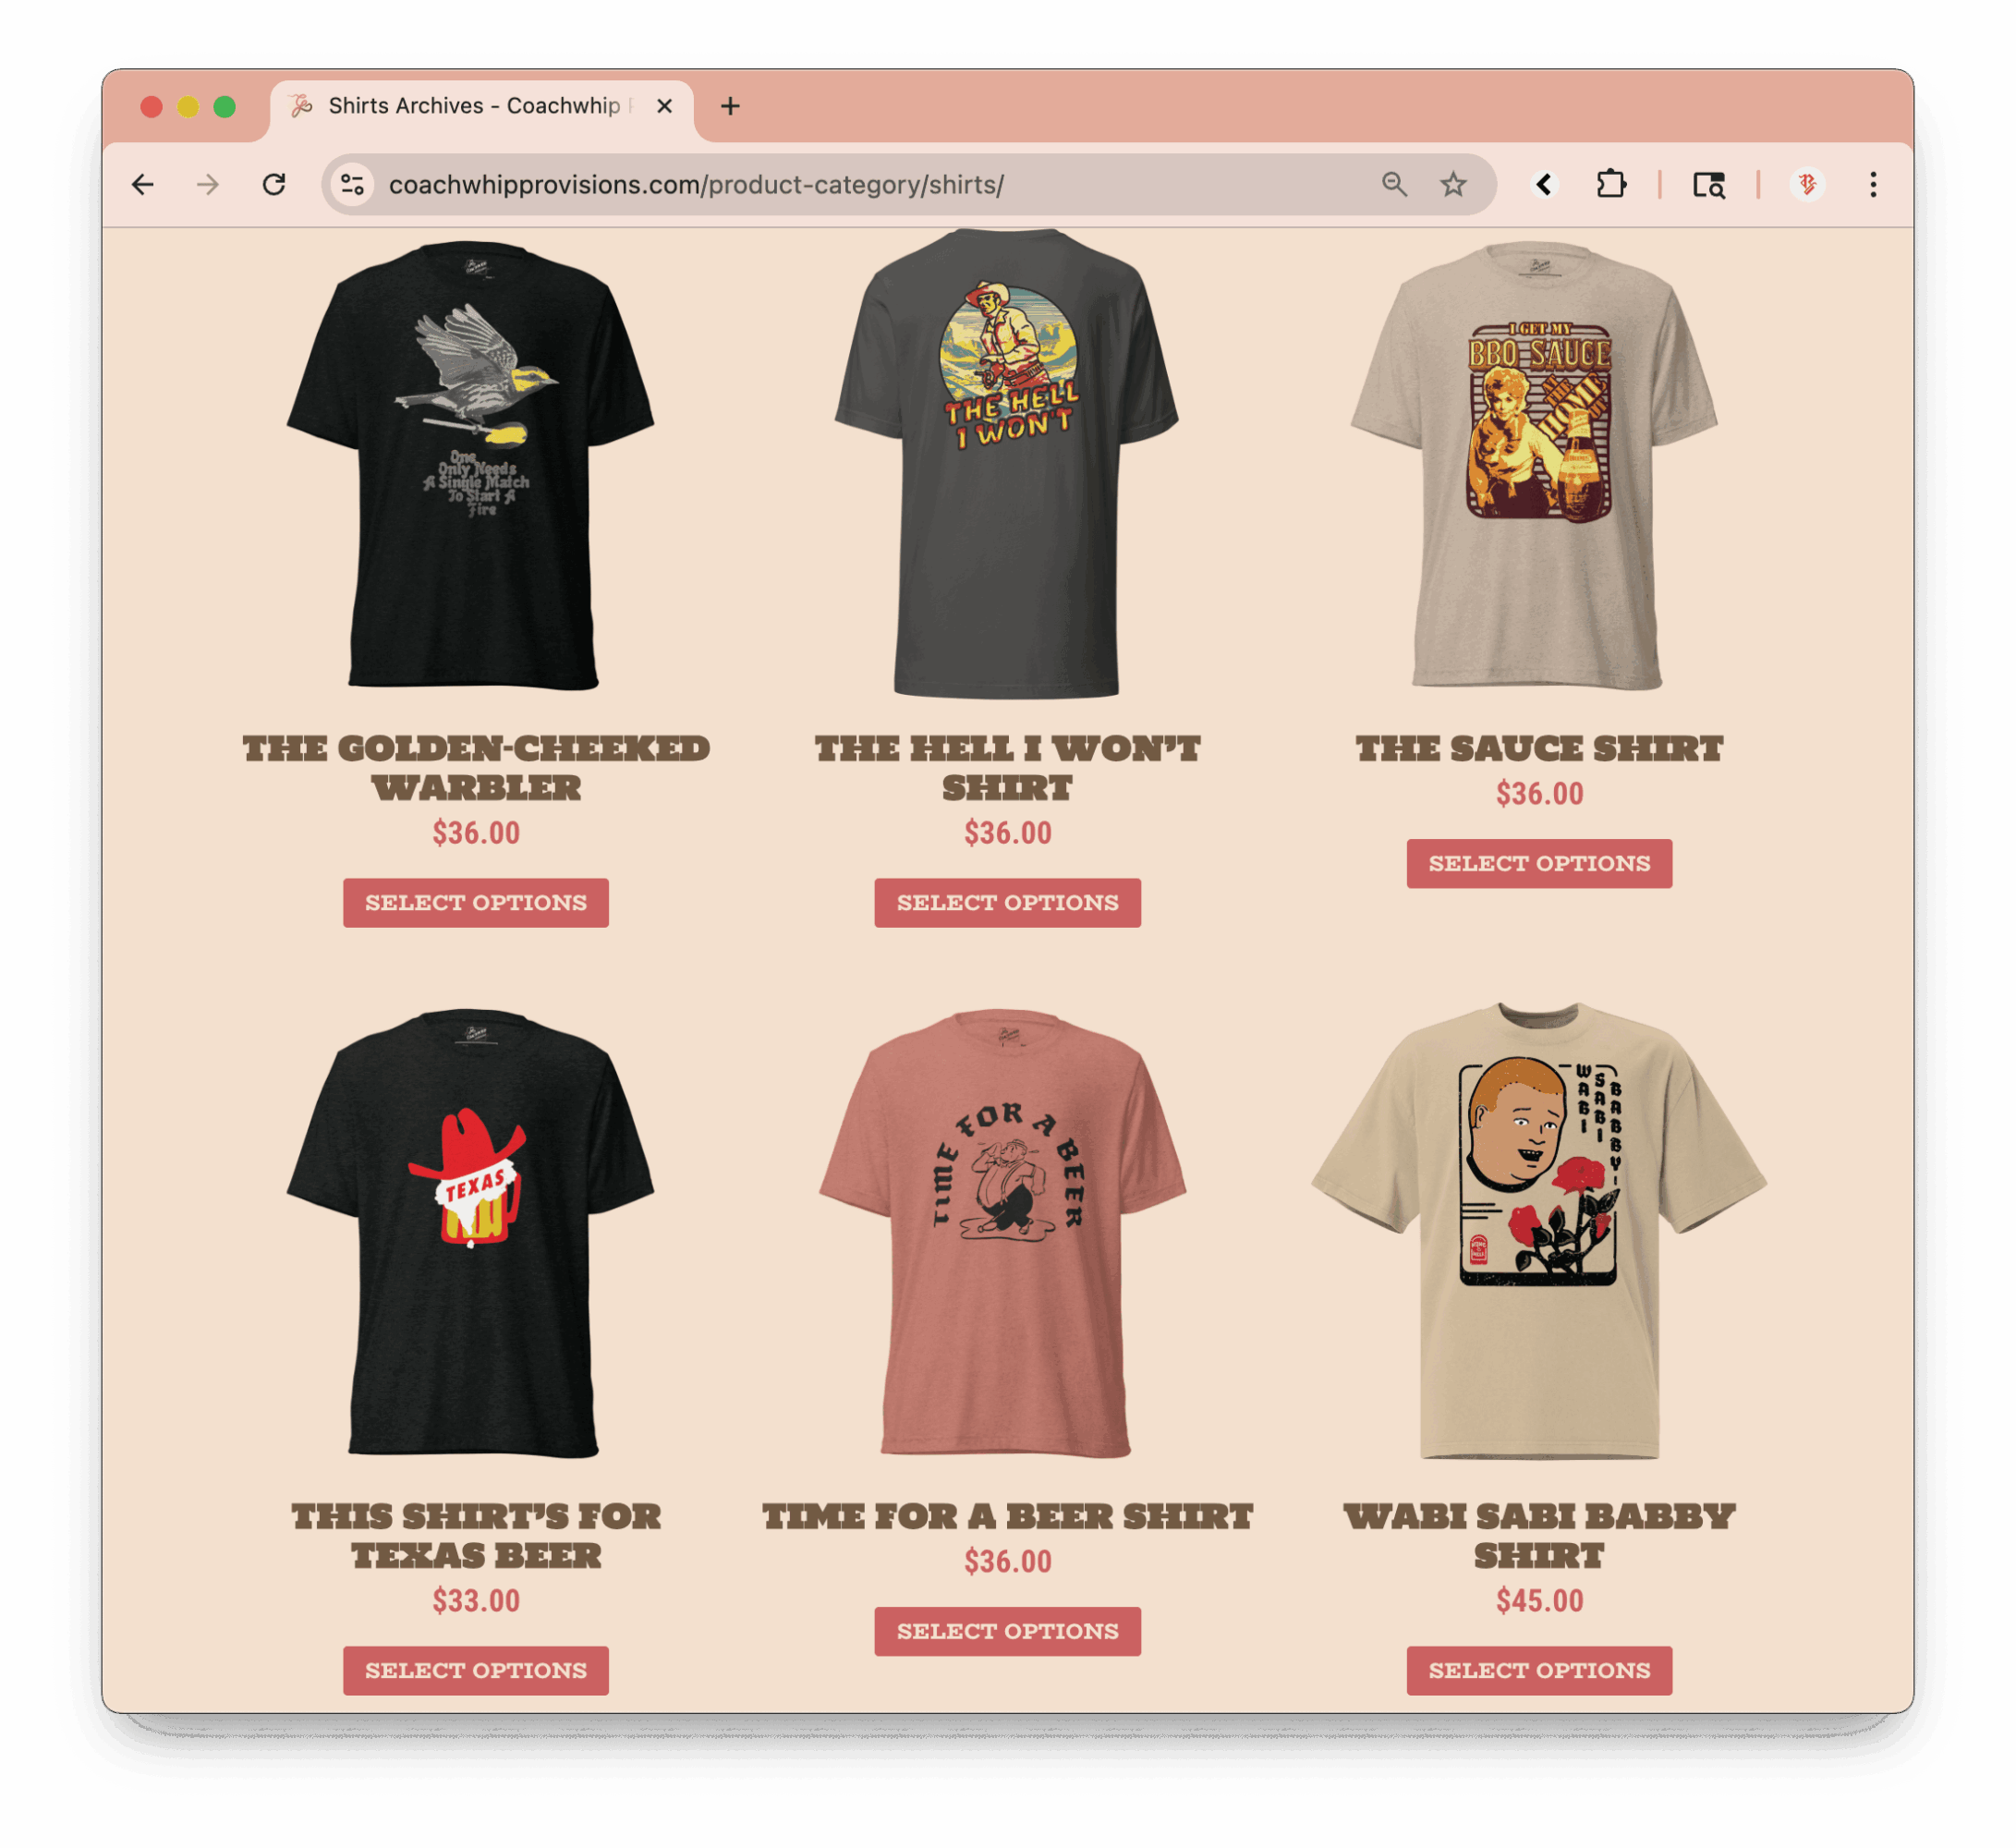The image size is (2016, 1848).
Task: Open the Extensions puzzle piece menu
Action: point(1611,185)
